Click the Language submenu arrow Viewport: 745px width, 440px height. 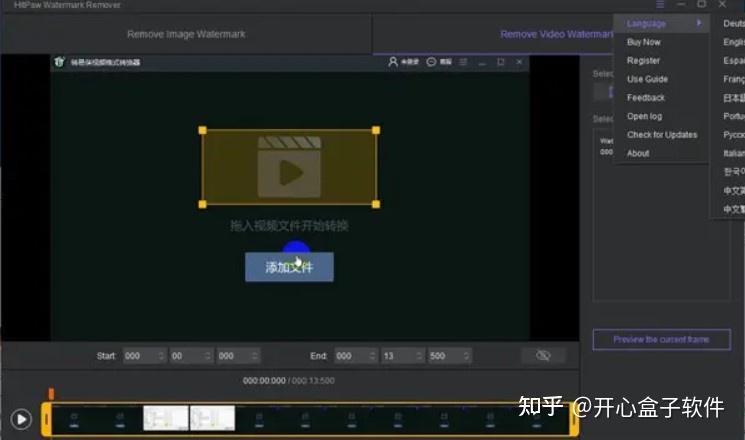[699, 23]
